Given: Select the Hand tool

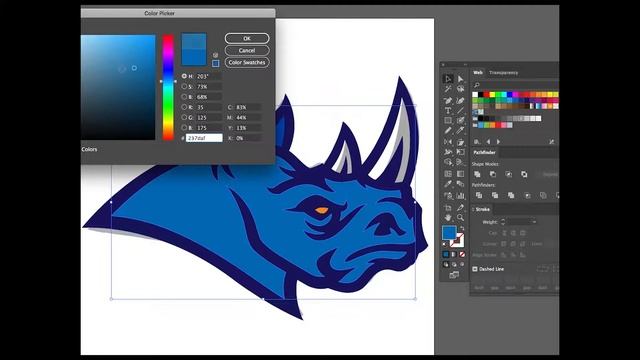Looking at the screenshot, I should (x=448, y=217).
